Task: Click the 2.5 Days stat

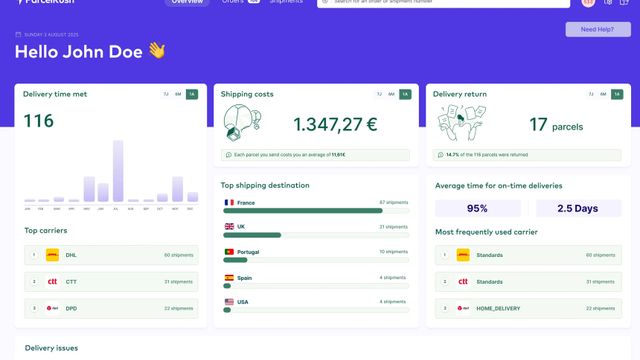Action: click(578, 209)
